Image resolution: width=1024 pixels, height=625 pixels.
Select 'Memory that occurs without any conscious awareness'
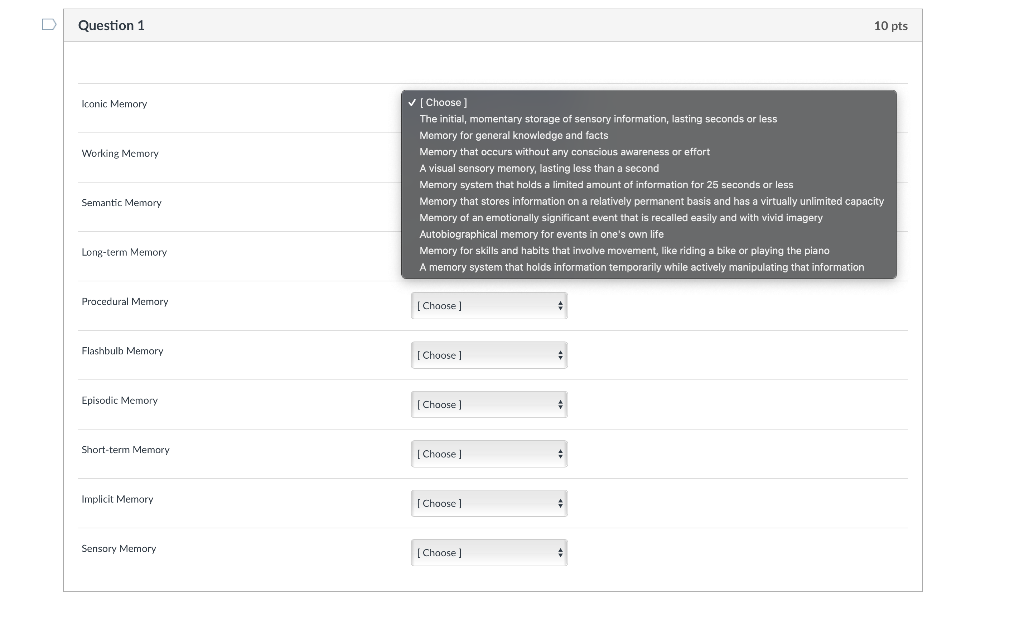564,152
